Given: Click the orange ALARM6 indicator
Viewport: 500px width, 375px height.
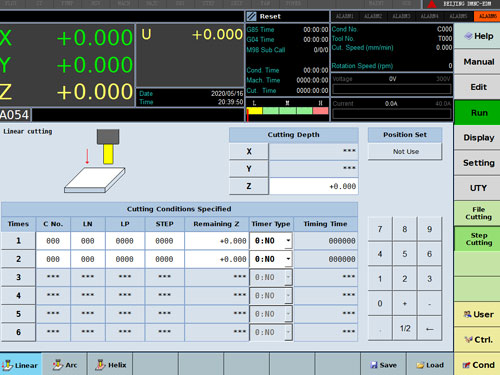Looking at the screenshot, I should coord(487,16).
